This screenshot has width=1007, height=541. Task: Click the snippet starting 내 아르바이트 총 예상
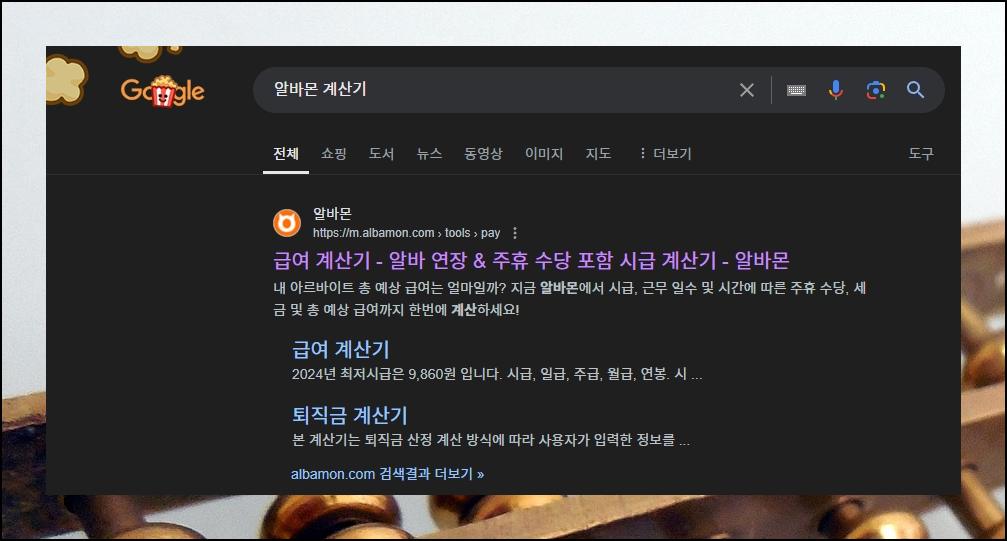pyautogui.click(x=570, y=299)
